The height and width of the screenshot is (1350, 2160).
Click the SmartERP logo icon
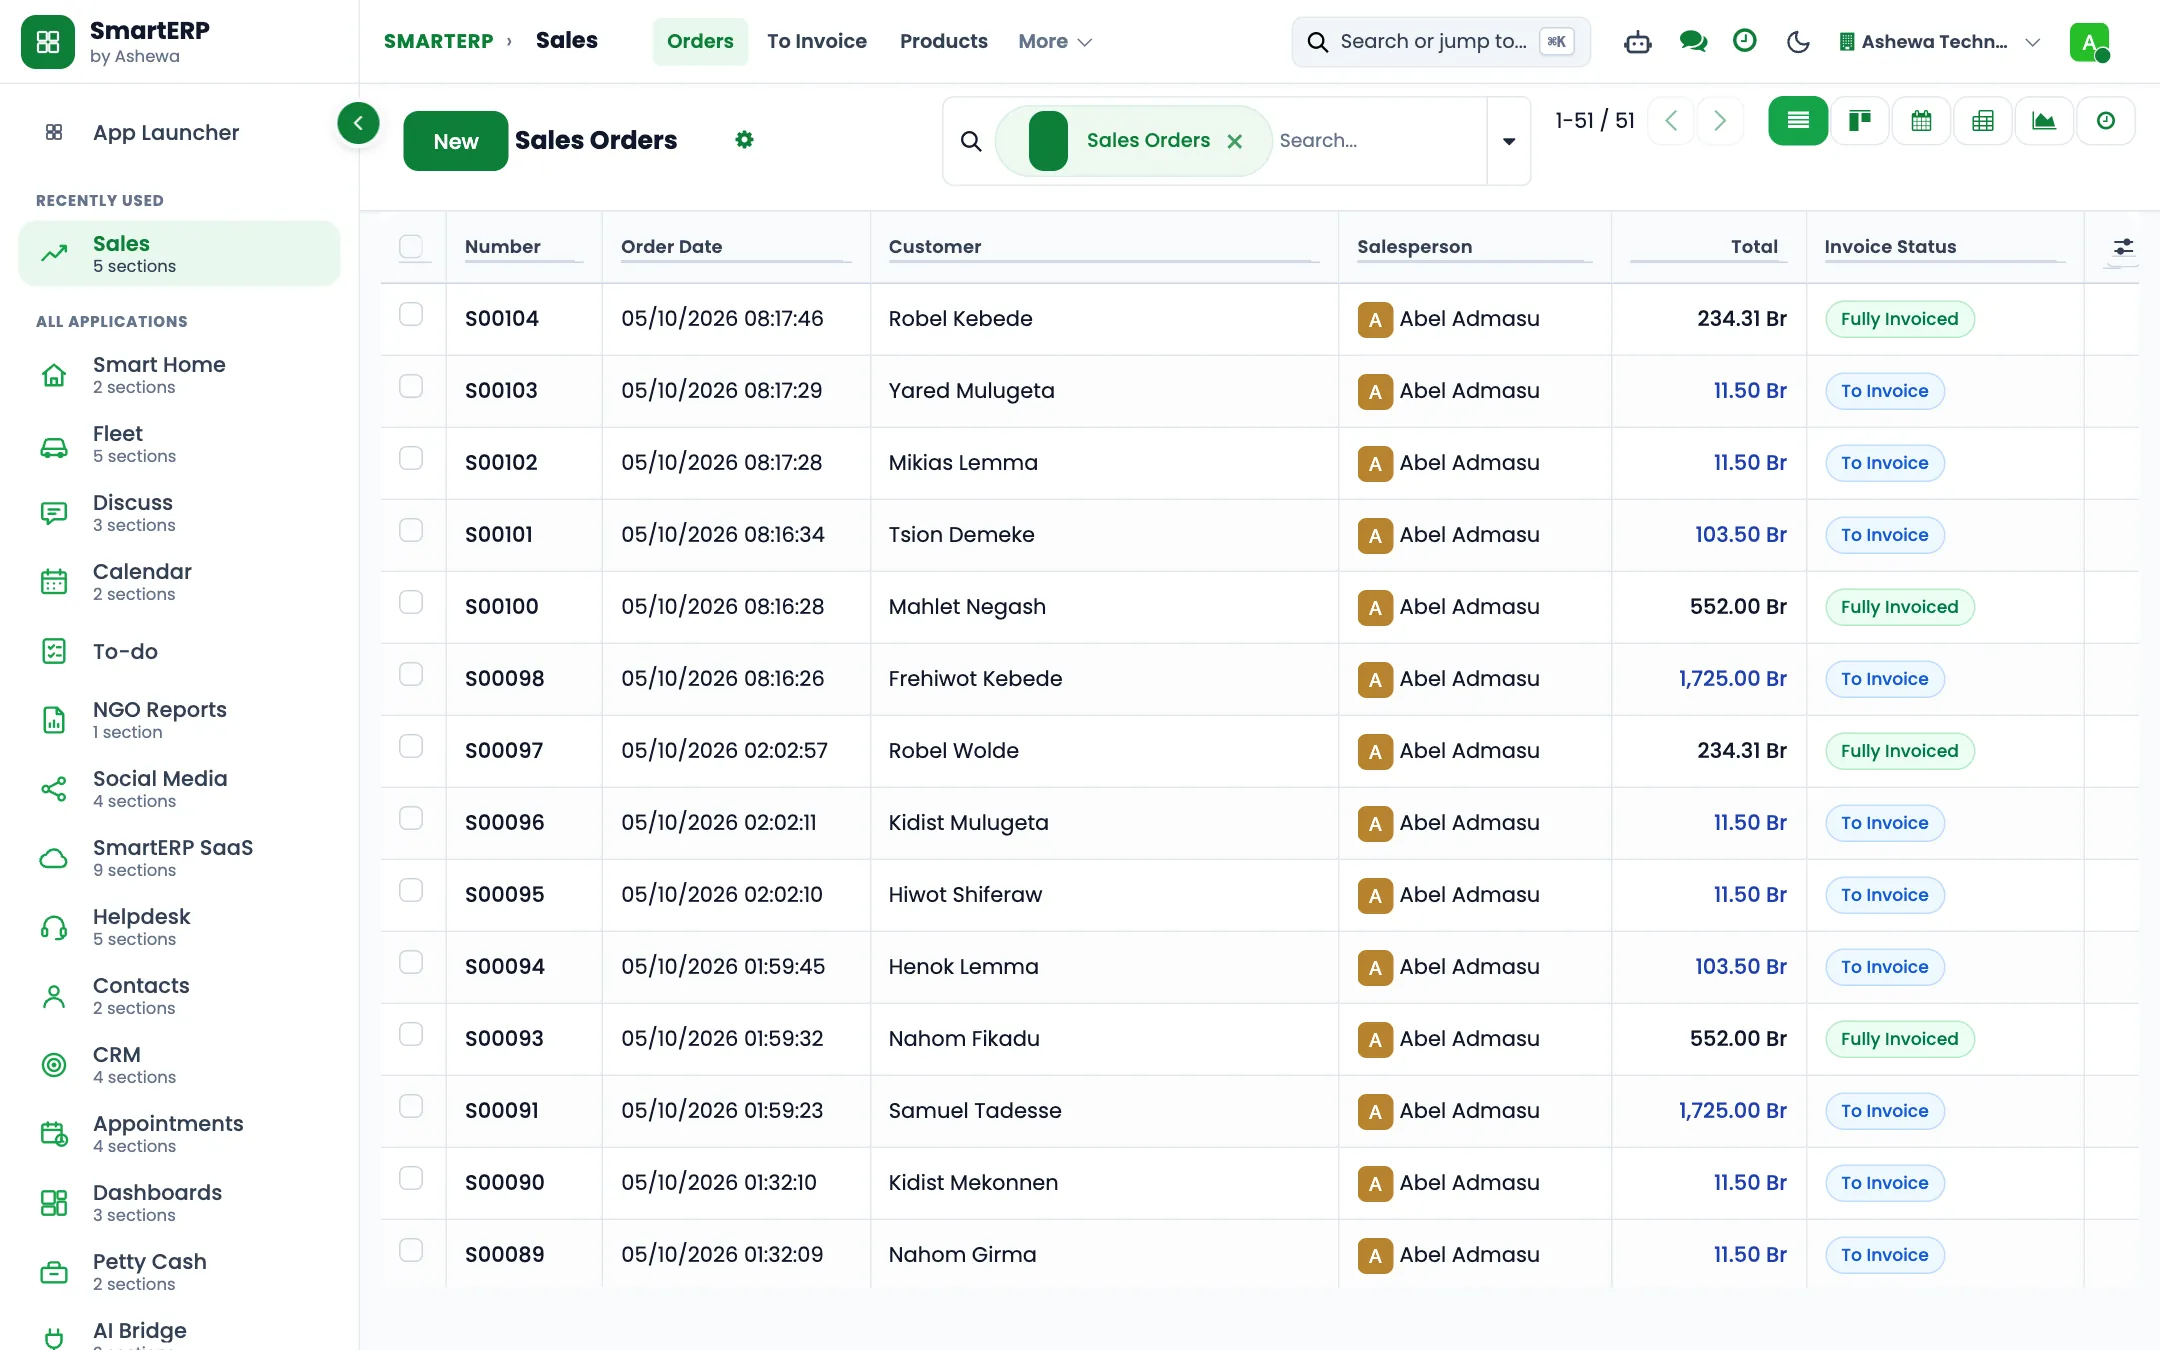48,42
